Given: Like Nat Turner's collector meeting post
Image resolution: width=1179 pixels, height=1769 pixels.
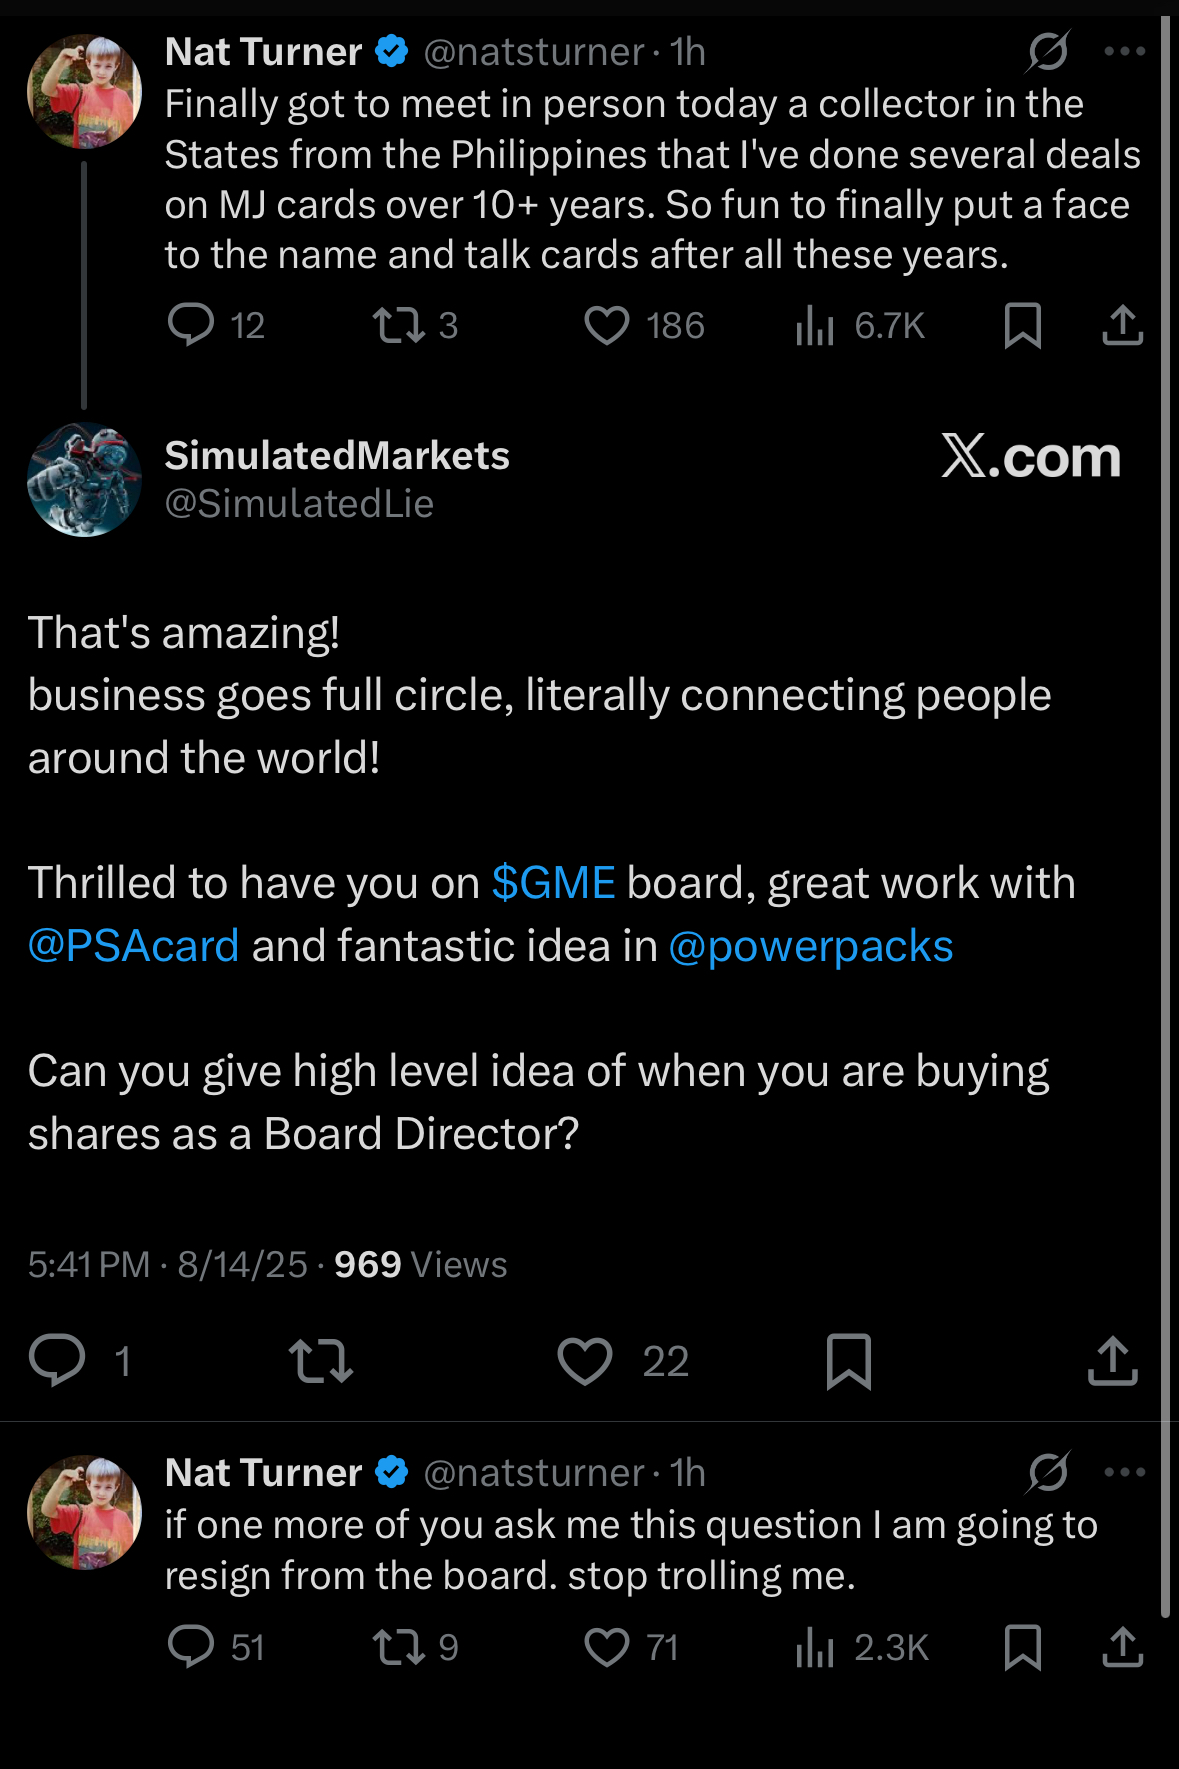Looking at the screenshot, I should 607,326.
